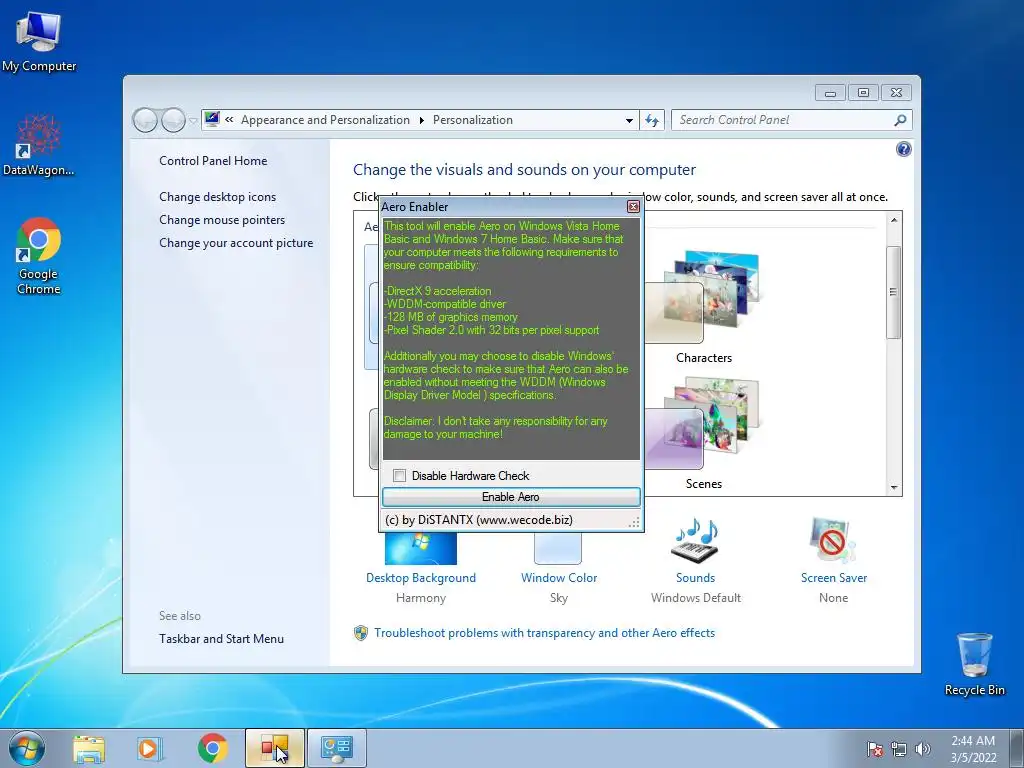Open recent pages dropdown next to Forward
The image size is (1024, 768).
[x=193, y=120]
